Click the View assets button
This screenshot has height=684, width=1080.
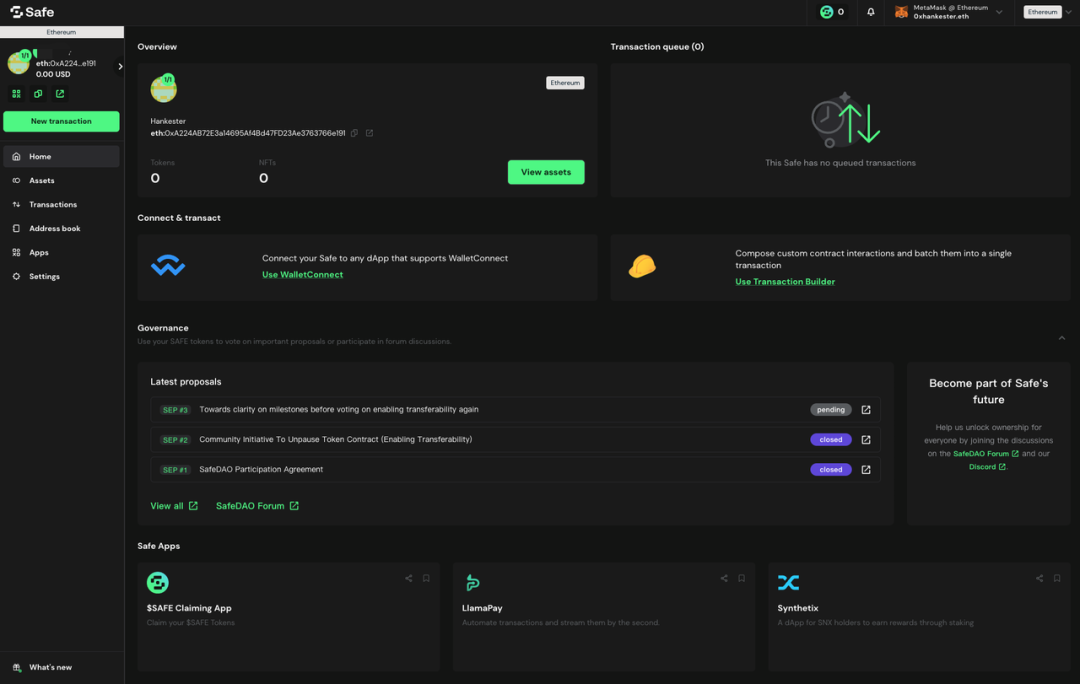(546, 172)
